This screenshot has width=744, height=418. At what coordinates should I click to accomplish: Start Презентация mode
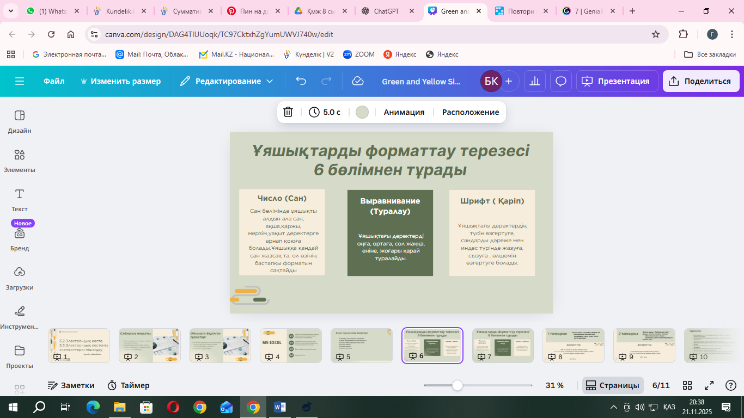coord(617,81)
